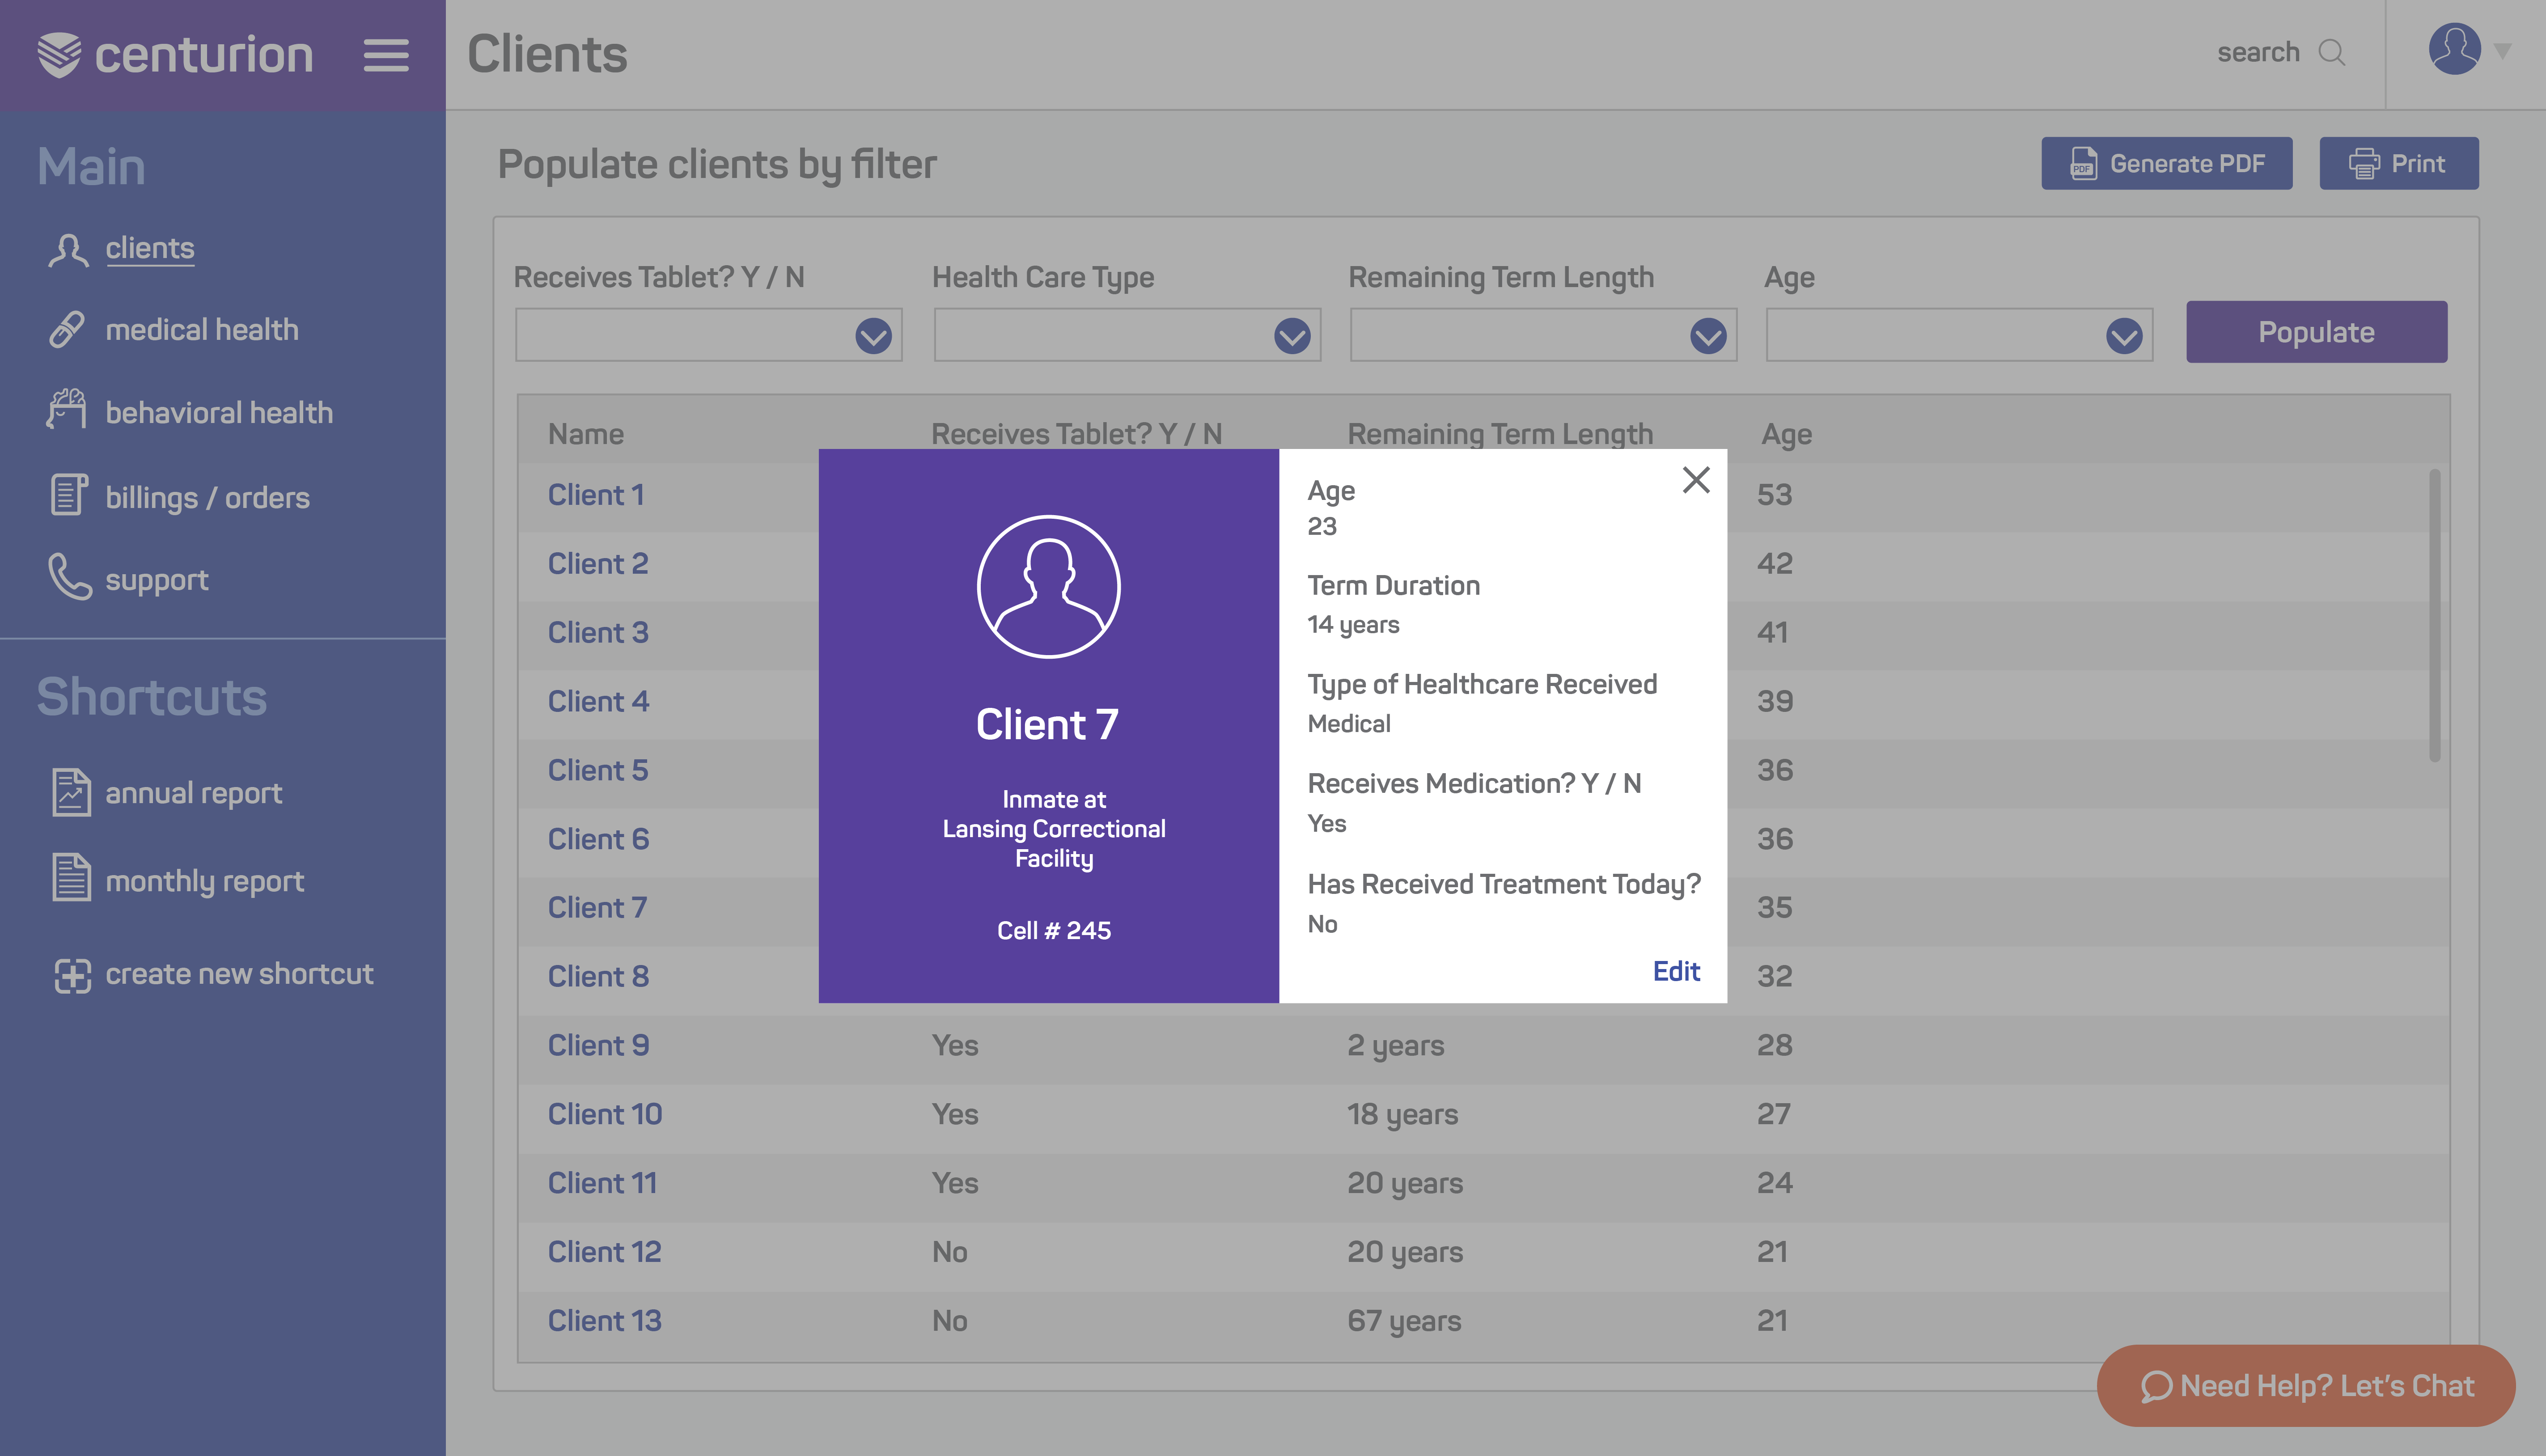The height and width of the screenshot is (1456, 2546).
Task: Click the centurion logo icon
Action: point(59,54)
